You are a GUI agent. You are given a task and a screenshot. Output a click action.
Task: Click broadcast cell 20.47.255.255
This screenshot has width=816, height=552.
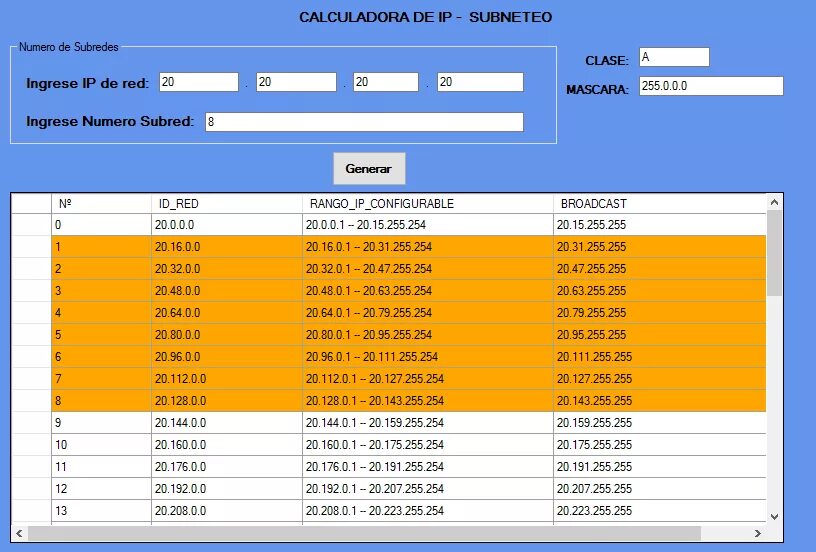660,269
